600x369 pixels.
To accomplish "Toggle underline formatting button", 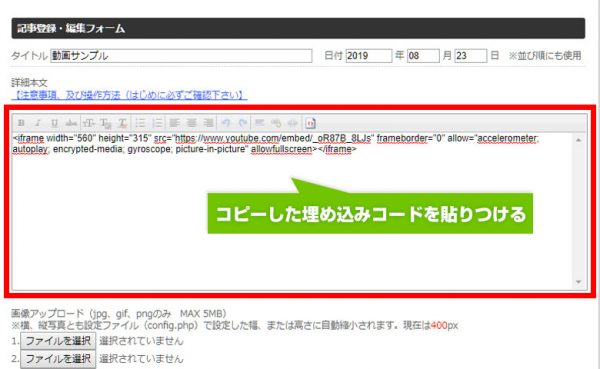I will (54, 123).
